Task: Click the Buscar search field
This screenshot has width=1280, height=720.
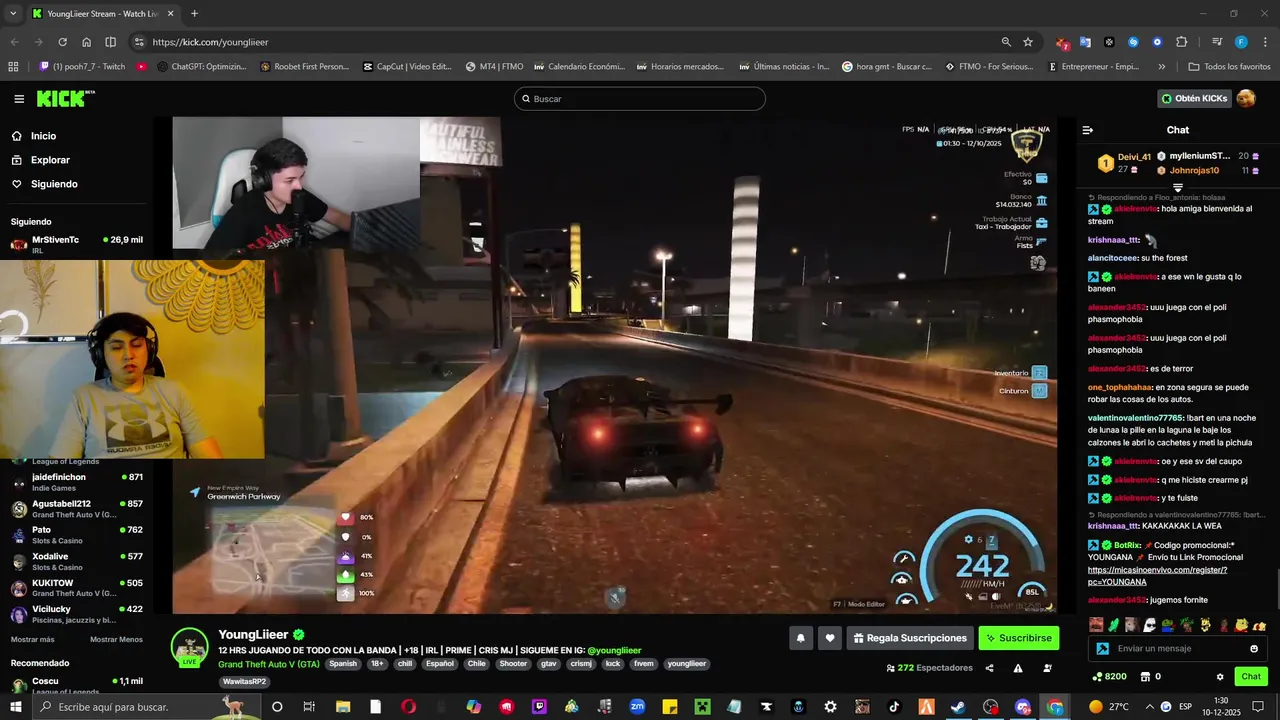Action: pyautogui.click(x=640, y=99)
